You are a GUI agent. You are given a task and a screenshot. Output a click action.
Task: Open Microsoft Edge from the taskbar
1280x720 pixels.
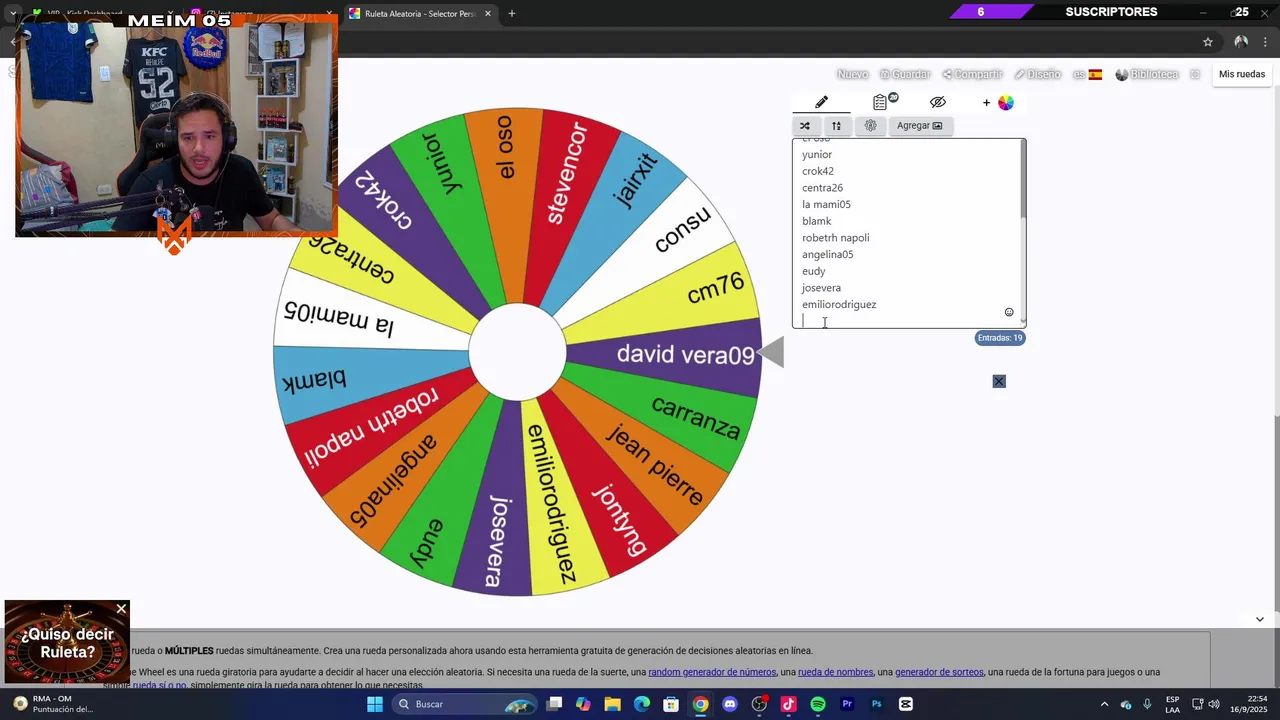coord(642,704)
